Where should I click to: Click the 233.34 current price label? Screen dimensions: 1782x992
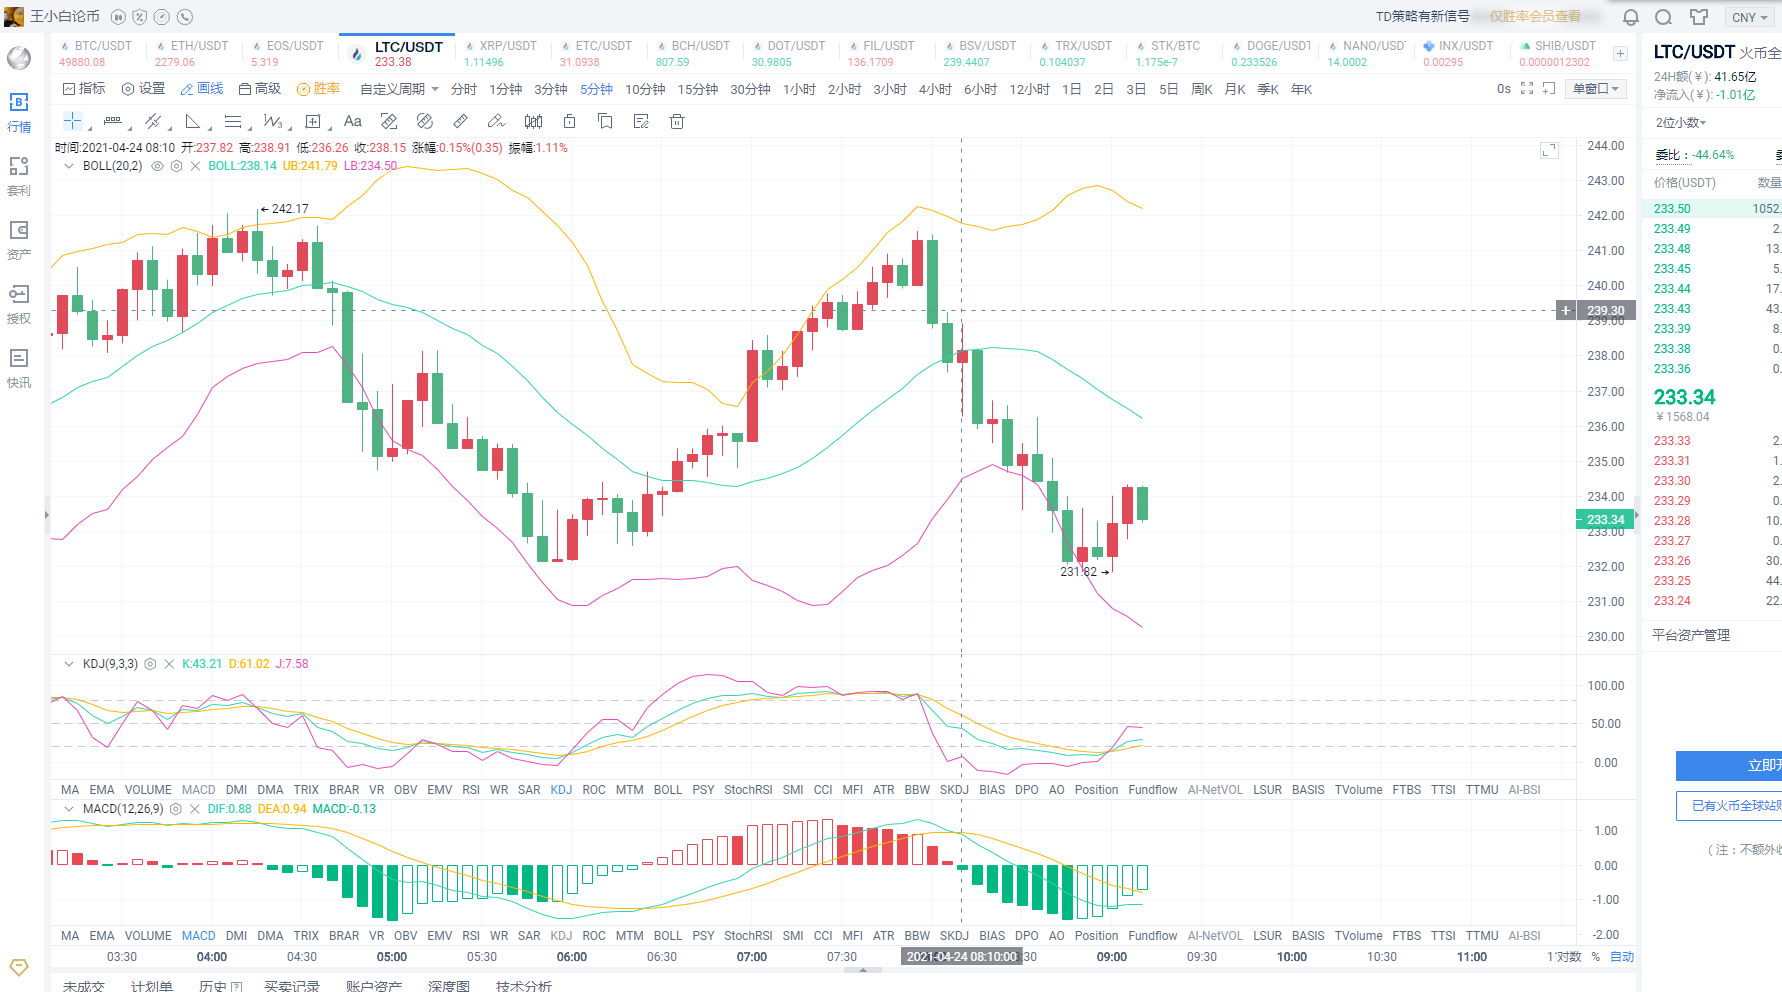[1606, 519]
